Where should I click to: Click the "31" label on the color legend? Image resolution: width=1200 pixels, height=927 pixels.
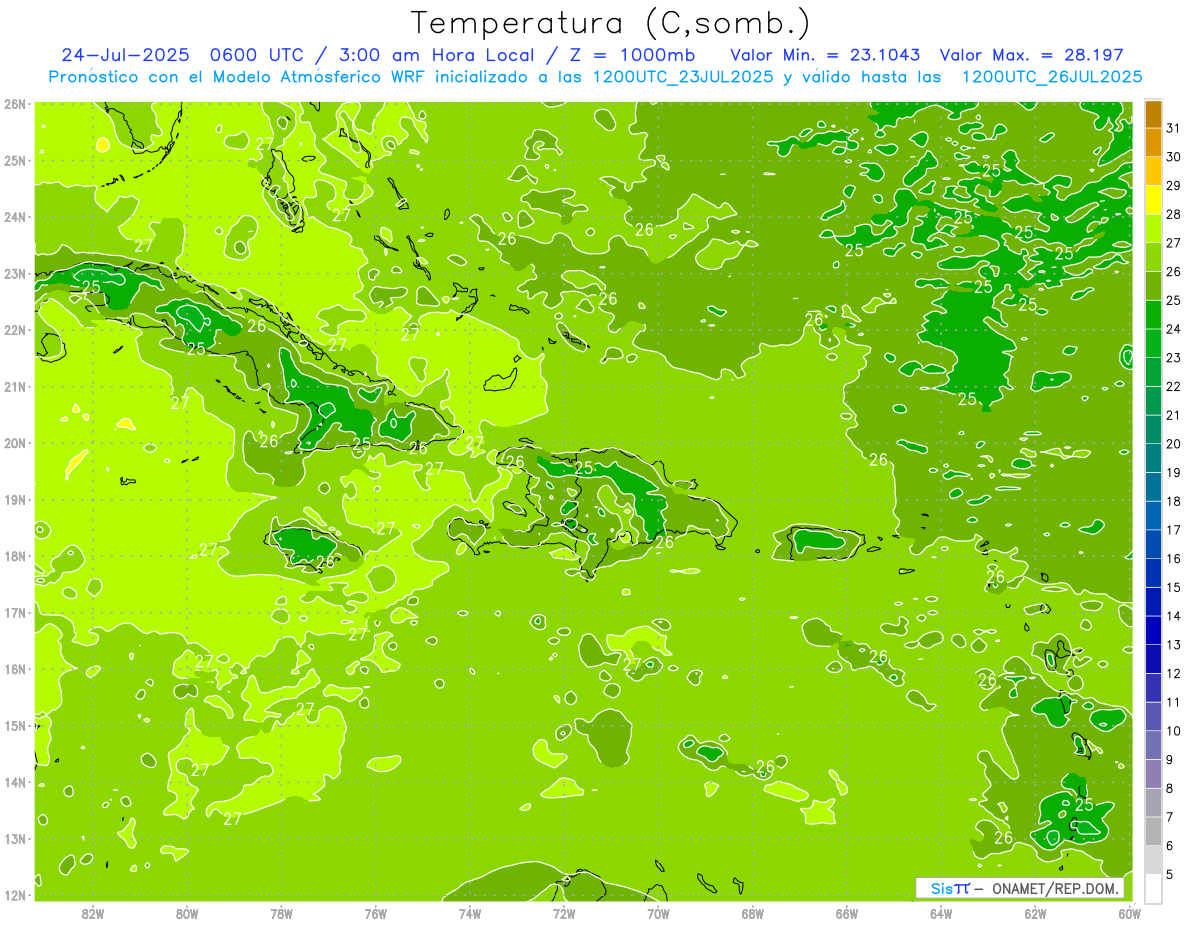coord(1173,128)
